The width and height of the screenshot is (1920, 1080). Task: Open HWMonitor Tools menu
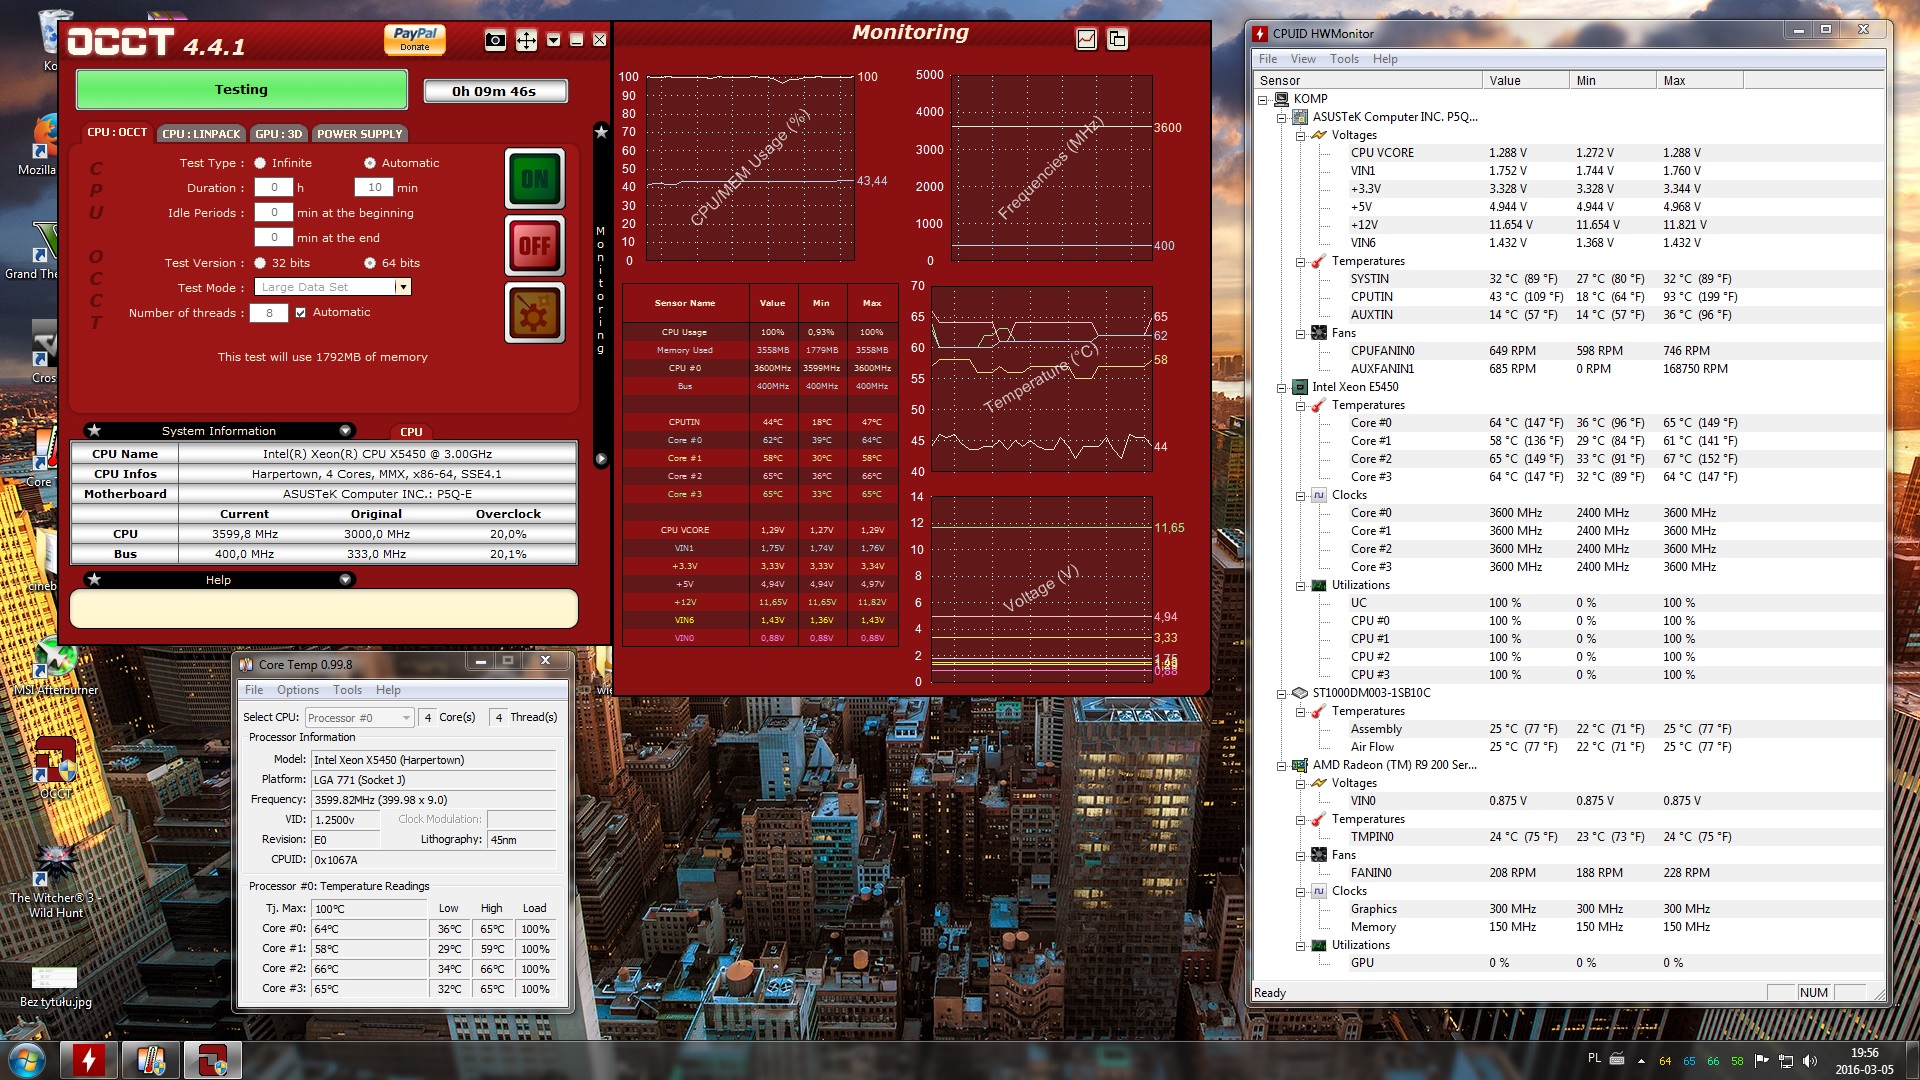coord(1343,59)
